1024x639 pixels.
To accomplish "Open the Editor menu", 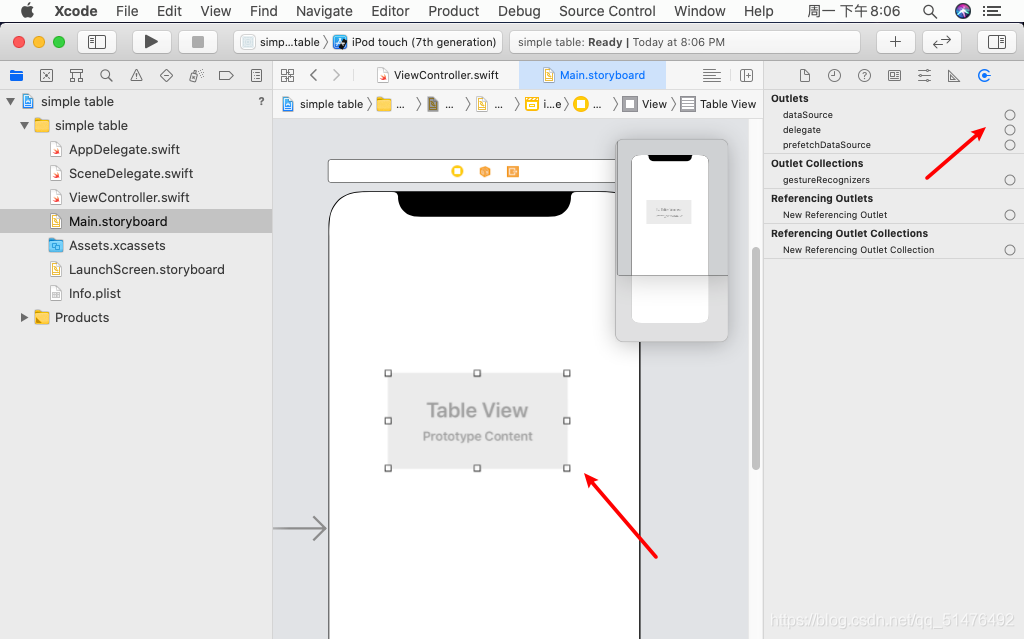I will pos(390,11).
